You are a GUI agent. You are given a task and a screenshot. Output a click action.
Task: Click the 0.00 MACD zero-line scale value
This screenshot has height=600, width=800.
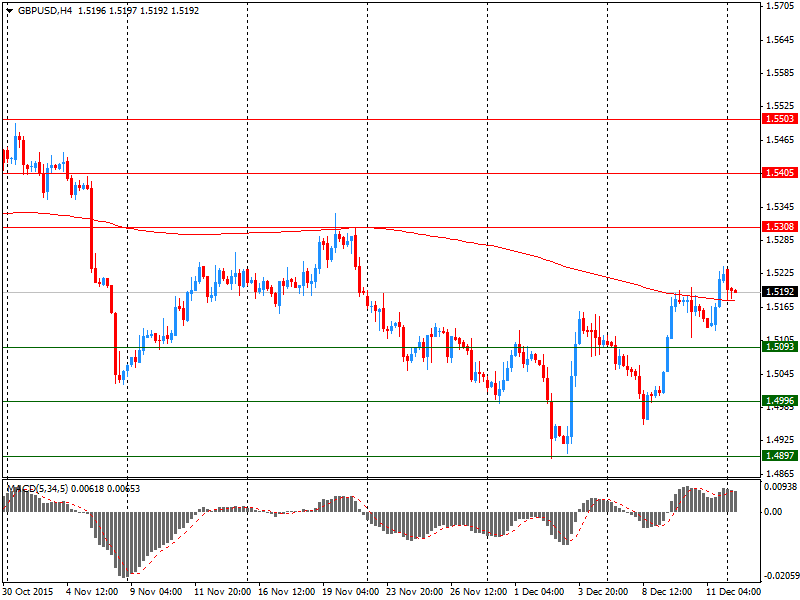[773, 512]
